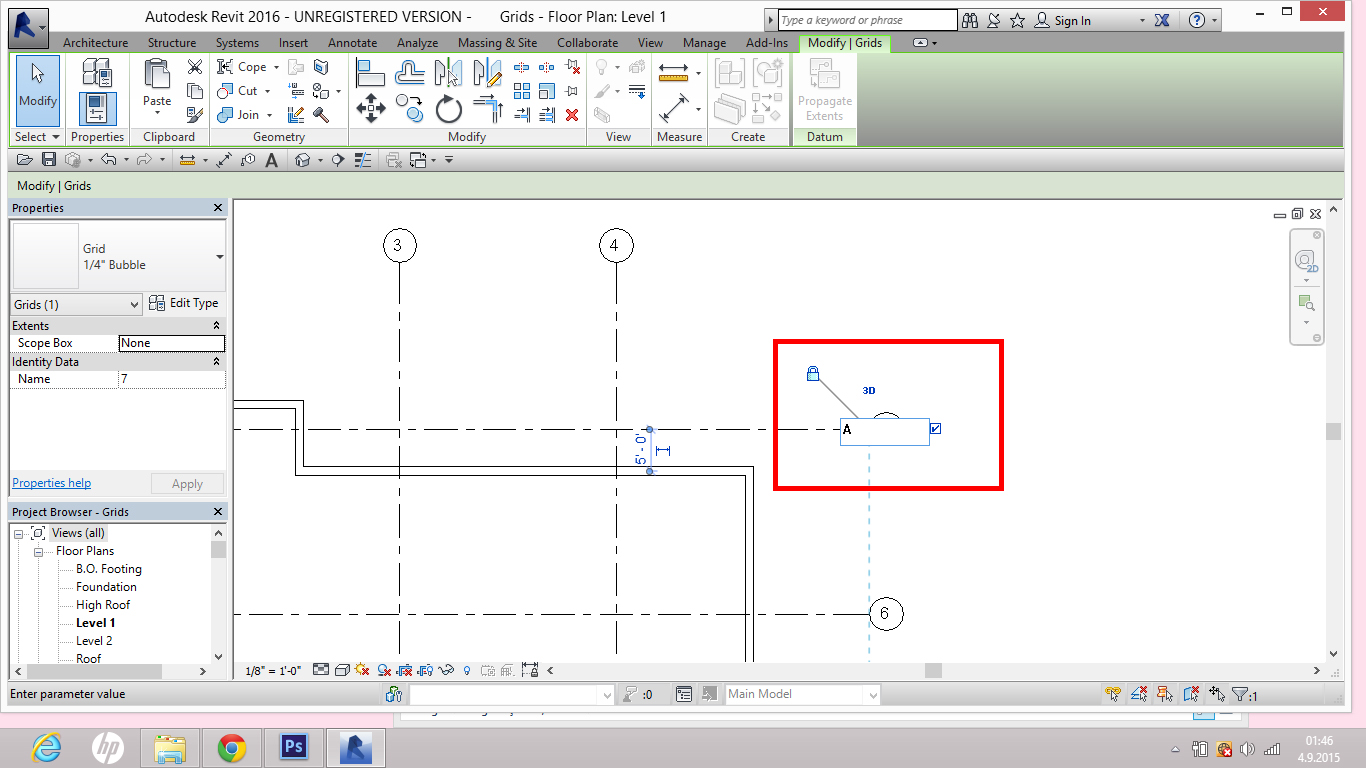
Task: Select the Move tool icon
Action: tap(370, 108)
